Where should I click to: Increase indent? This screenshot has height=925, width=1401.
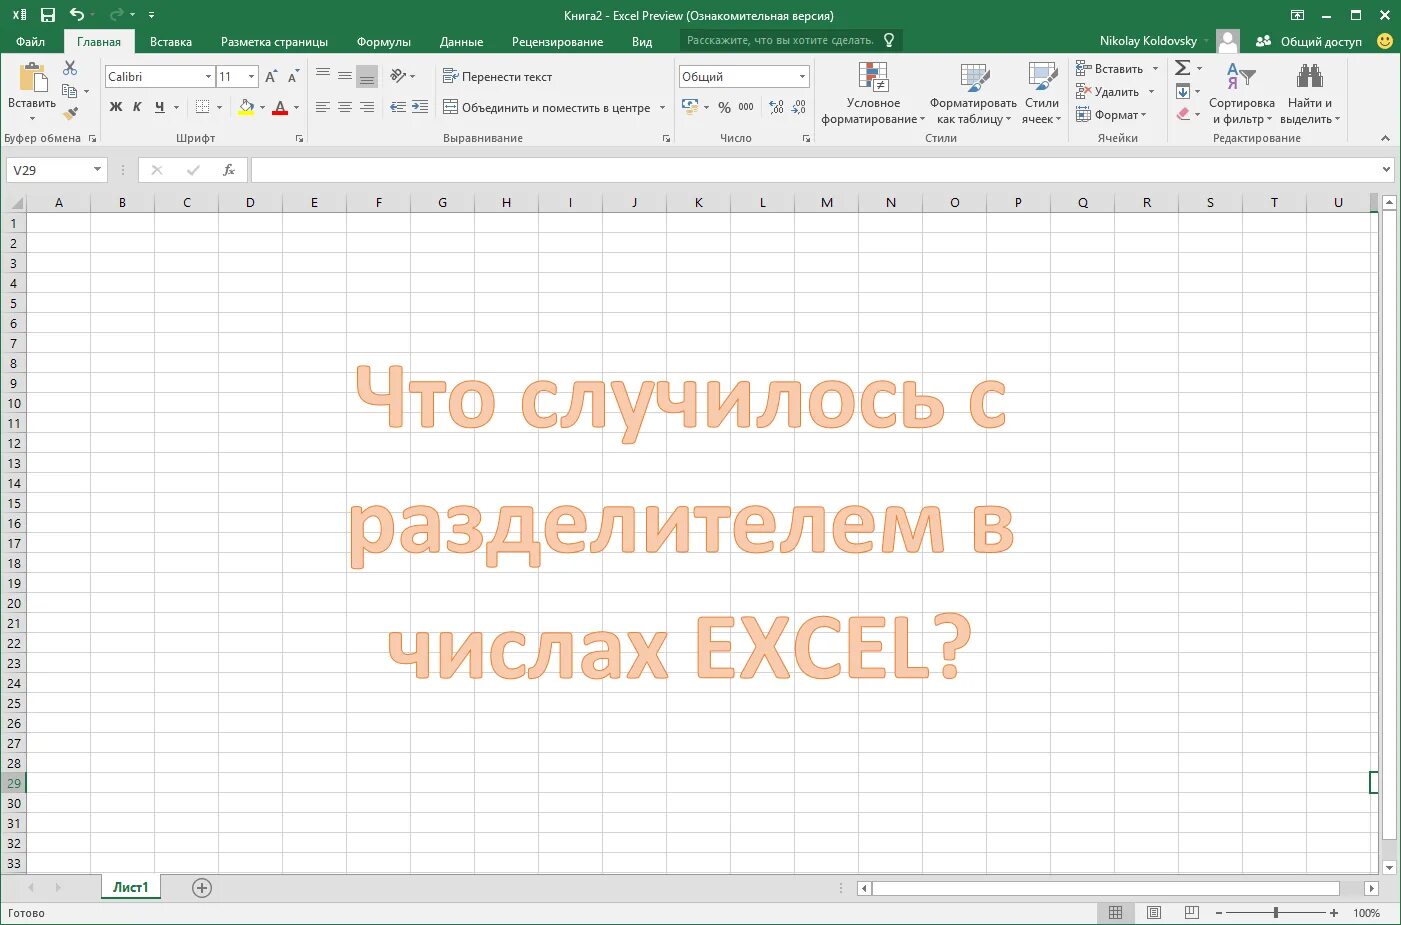pos(420,107)
